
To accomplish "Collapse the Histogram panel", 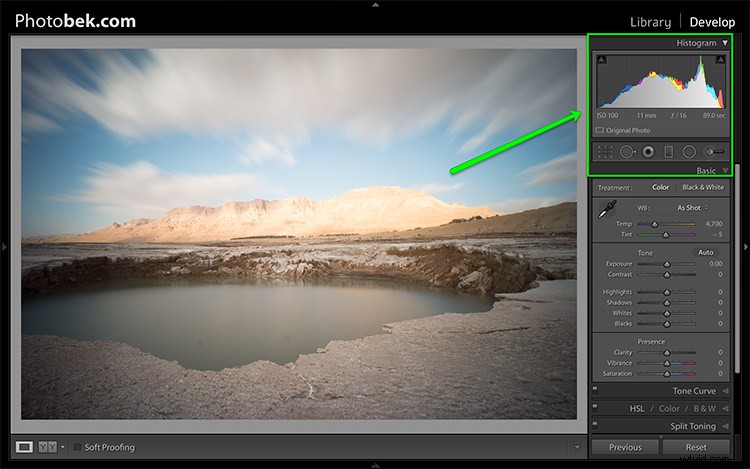I will [725, 43].
